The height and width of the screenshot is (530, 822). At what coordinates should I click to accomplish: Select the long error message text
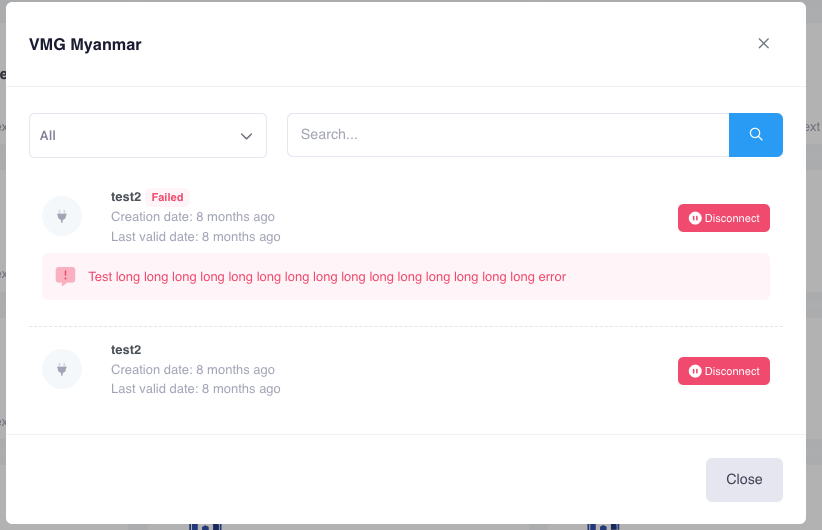327,277
